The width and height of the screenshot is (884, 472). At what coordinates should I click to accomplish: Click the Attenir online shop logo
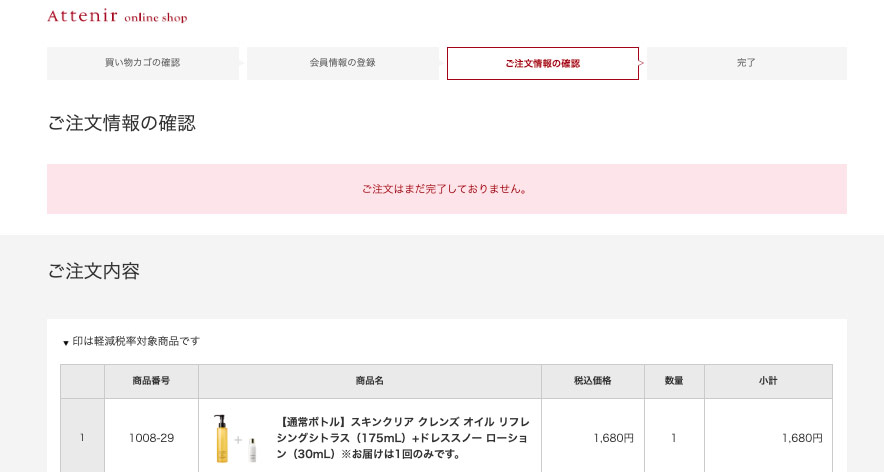(x=117, y=17)
